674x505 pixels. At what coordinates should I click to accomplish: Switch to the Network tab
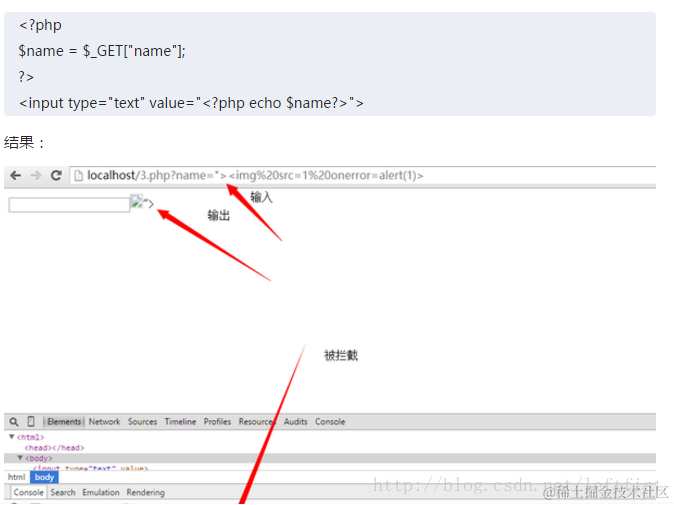click(x=104, y=422)
